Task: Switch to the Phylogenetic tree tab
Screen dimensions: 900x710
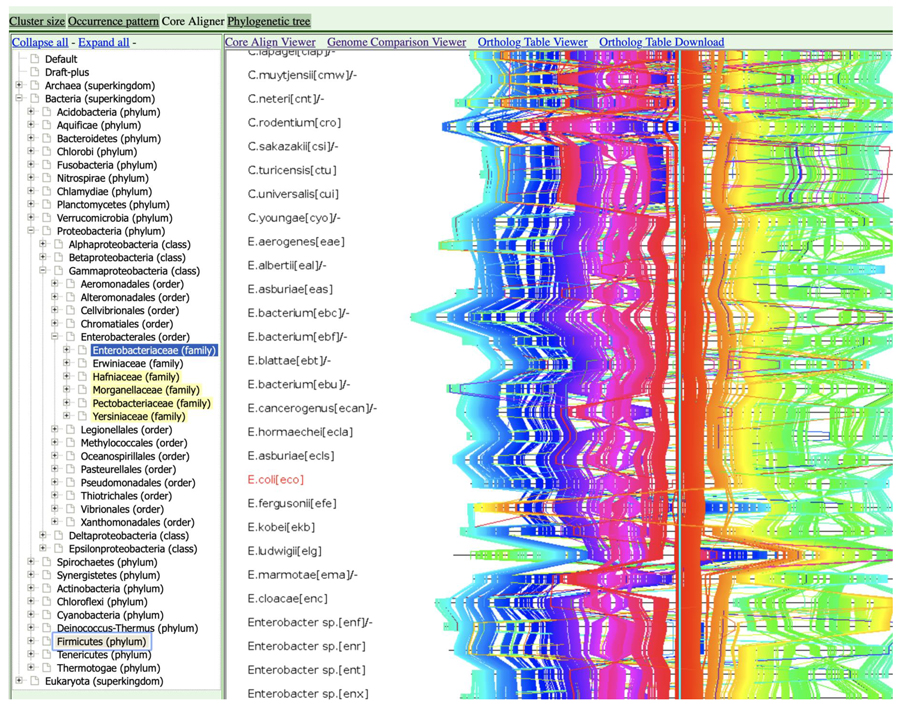Action: click(x=268, y=21)
